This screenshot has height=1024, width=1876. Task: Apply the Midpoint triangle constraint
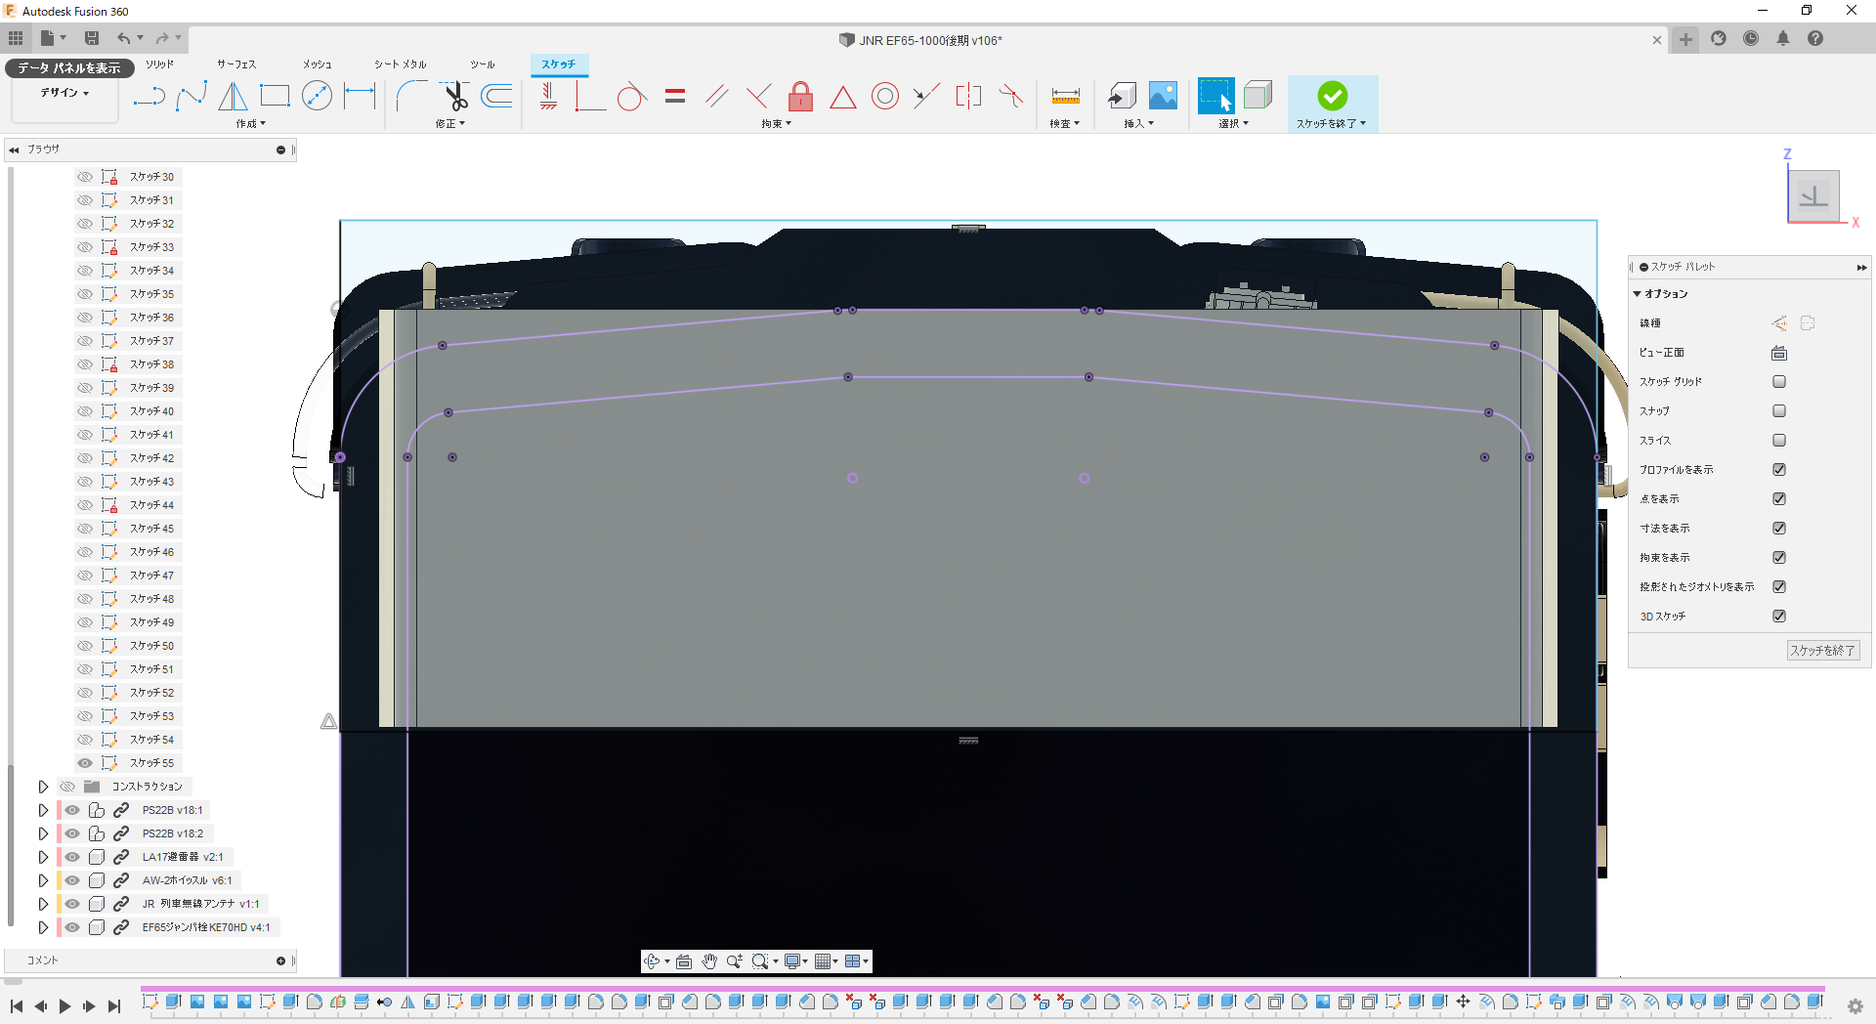pyautogui.click(x=843, y=97)
